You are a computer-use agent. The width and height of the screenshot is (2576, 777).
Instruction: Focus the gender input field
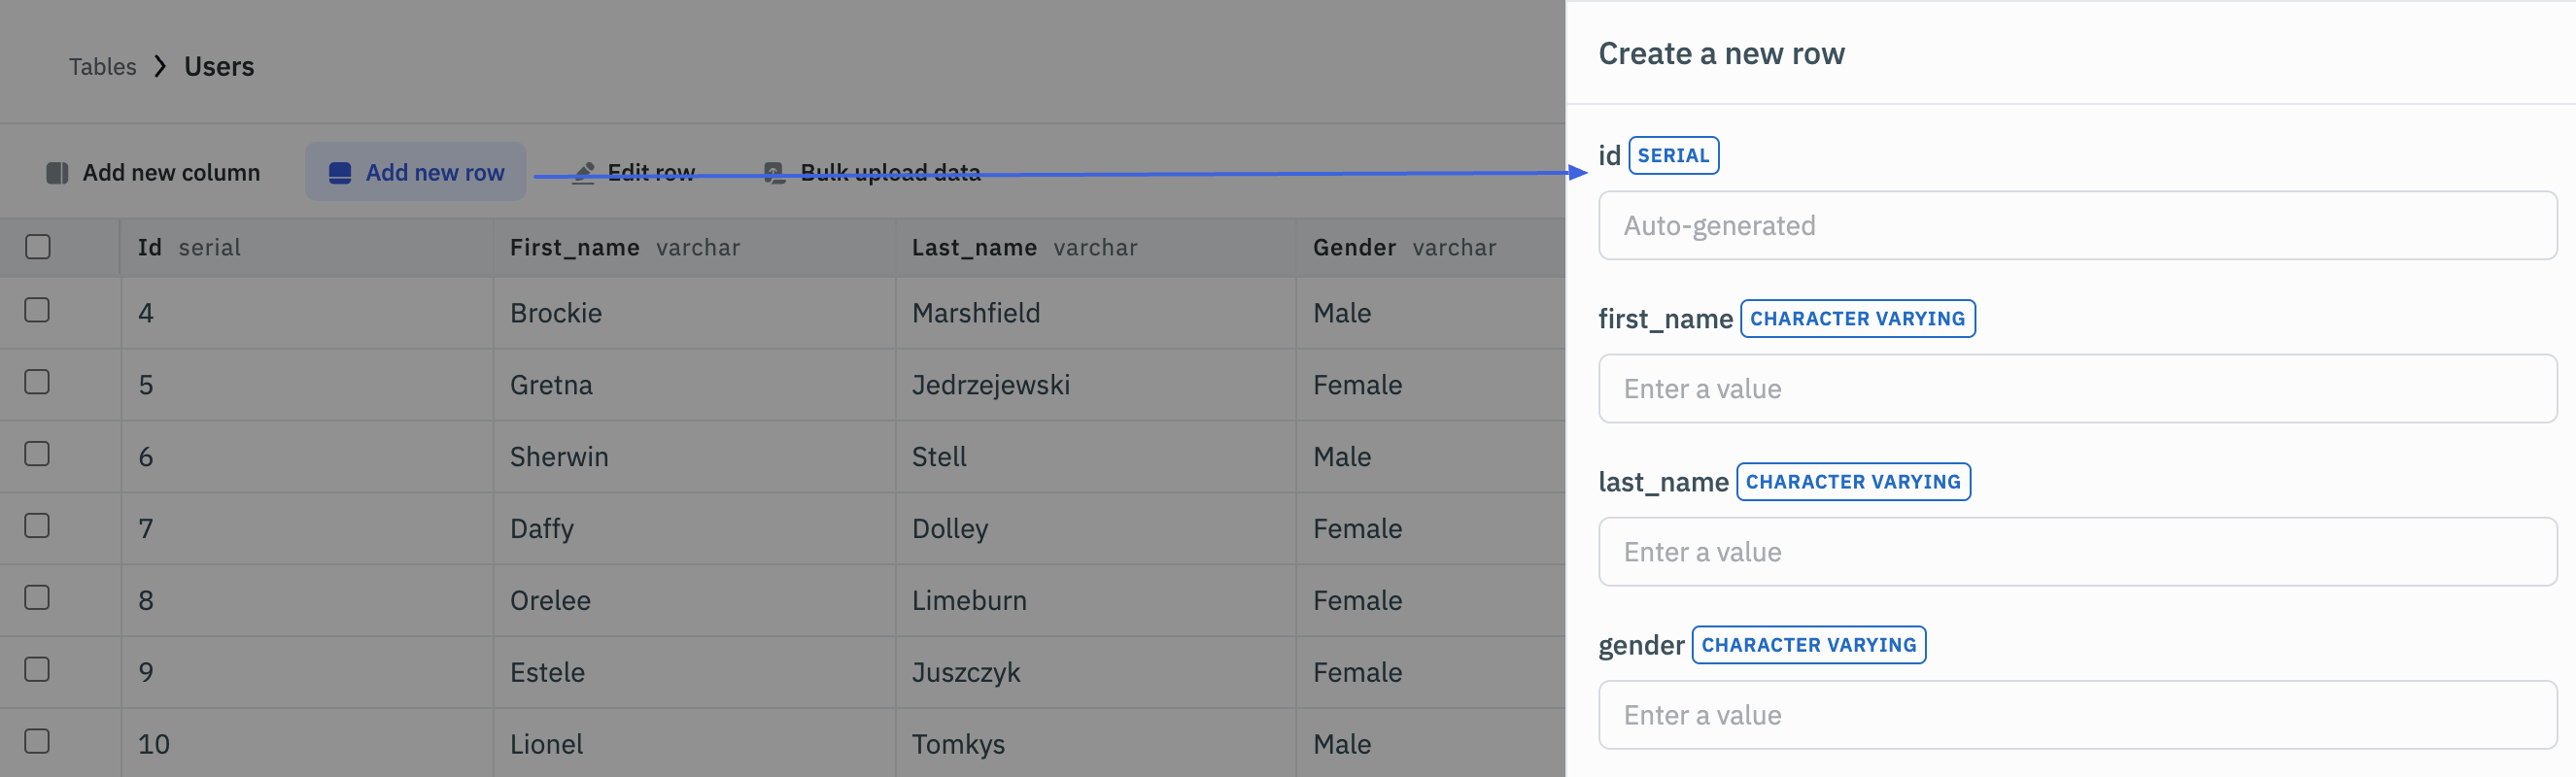pos(2077,715)
